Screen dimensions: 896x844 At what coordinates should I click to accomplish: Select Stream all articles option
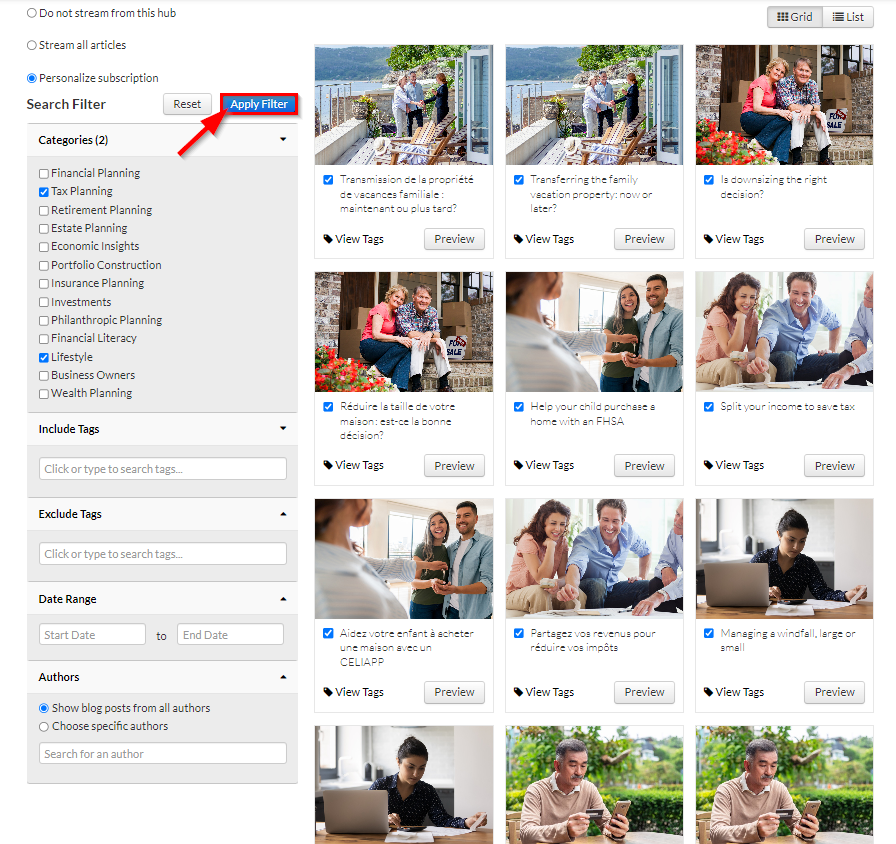click(32, 45)
